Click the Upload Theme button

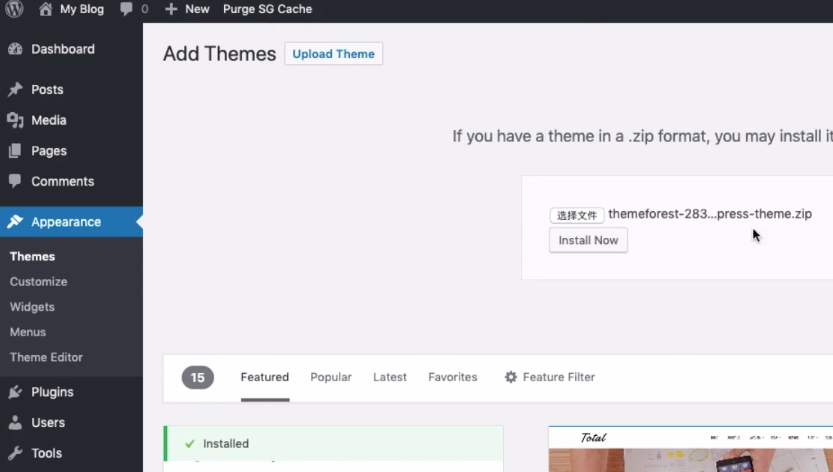point(333,54)
